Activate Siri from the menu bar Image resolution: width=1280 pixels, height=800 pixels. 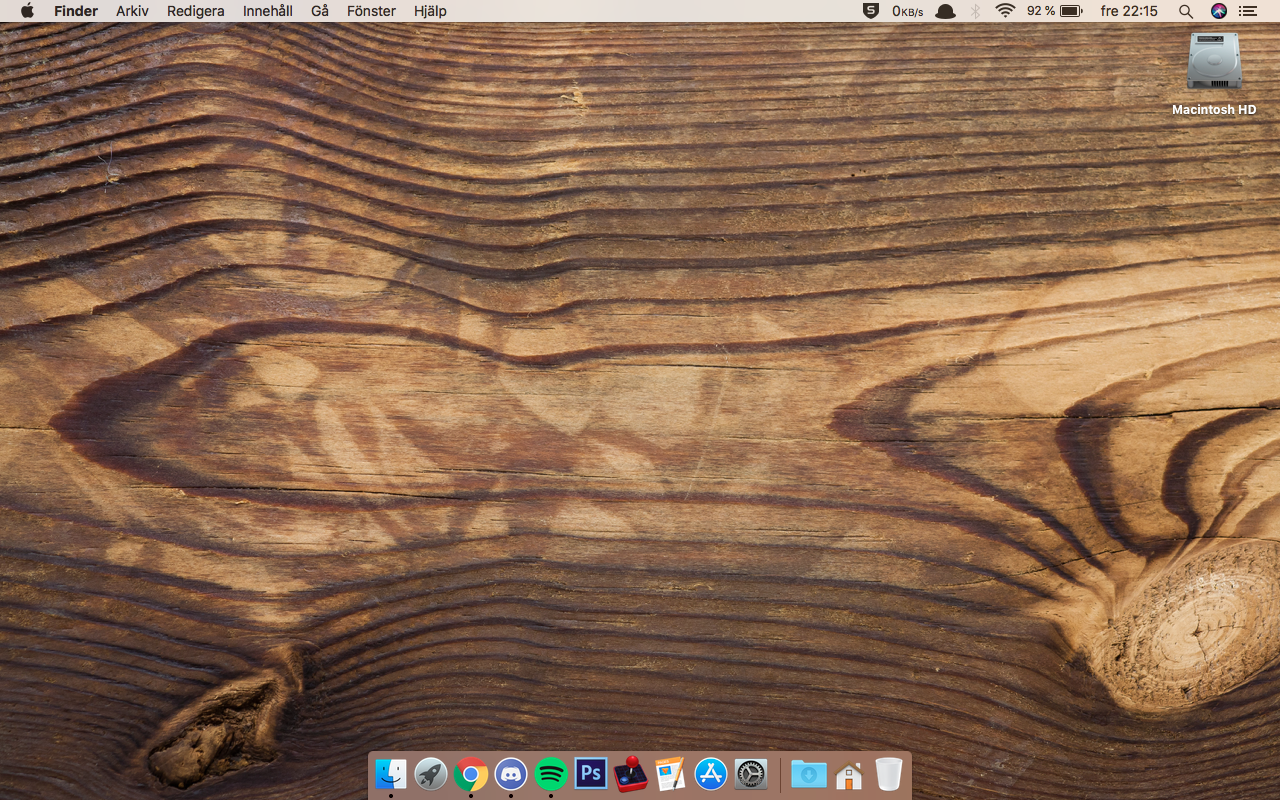coord(1218,11)
